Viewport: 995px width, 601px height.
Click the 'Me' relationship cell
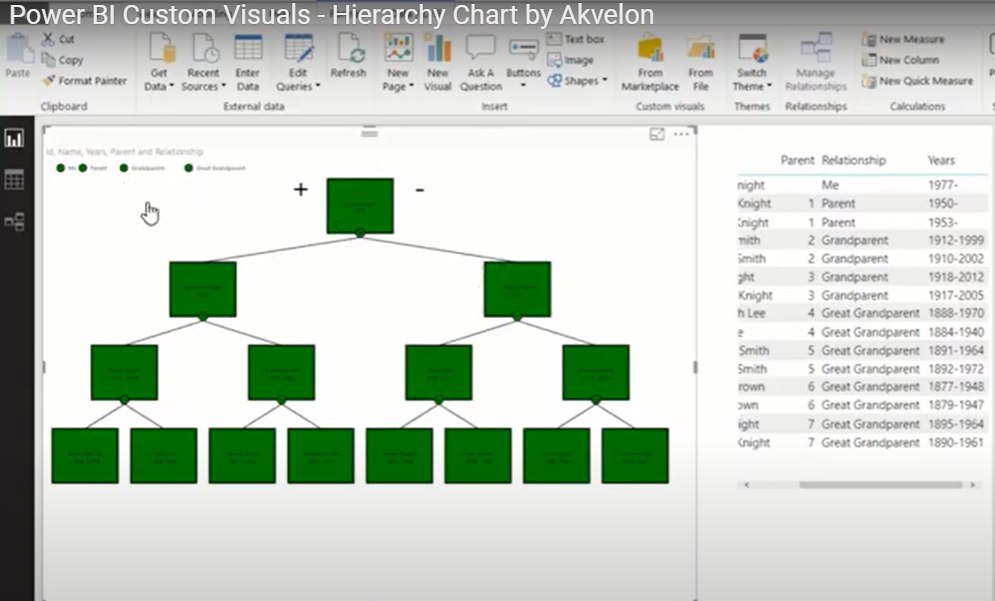[830, 185]
